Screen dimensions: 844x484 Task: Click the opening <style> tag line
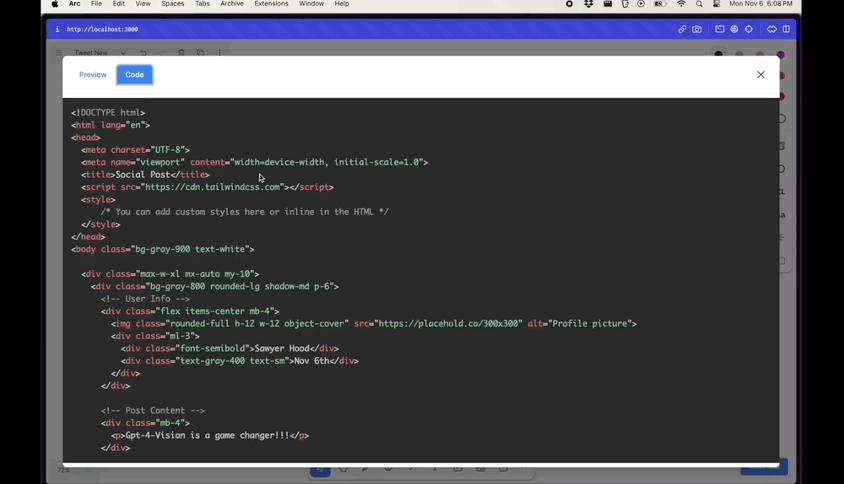98,199
